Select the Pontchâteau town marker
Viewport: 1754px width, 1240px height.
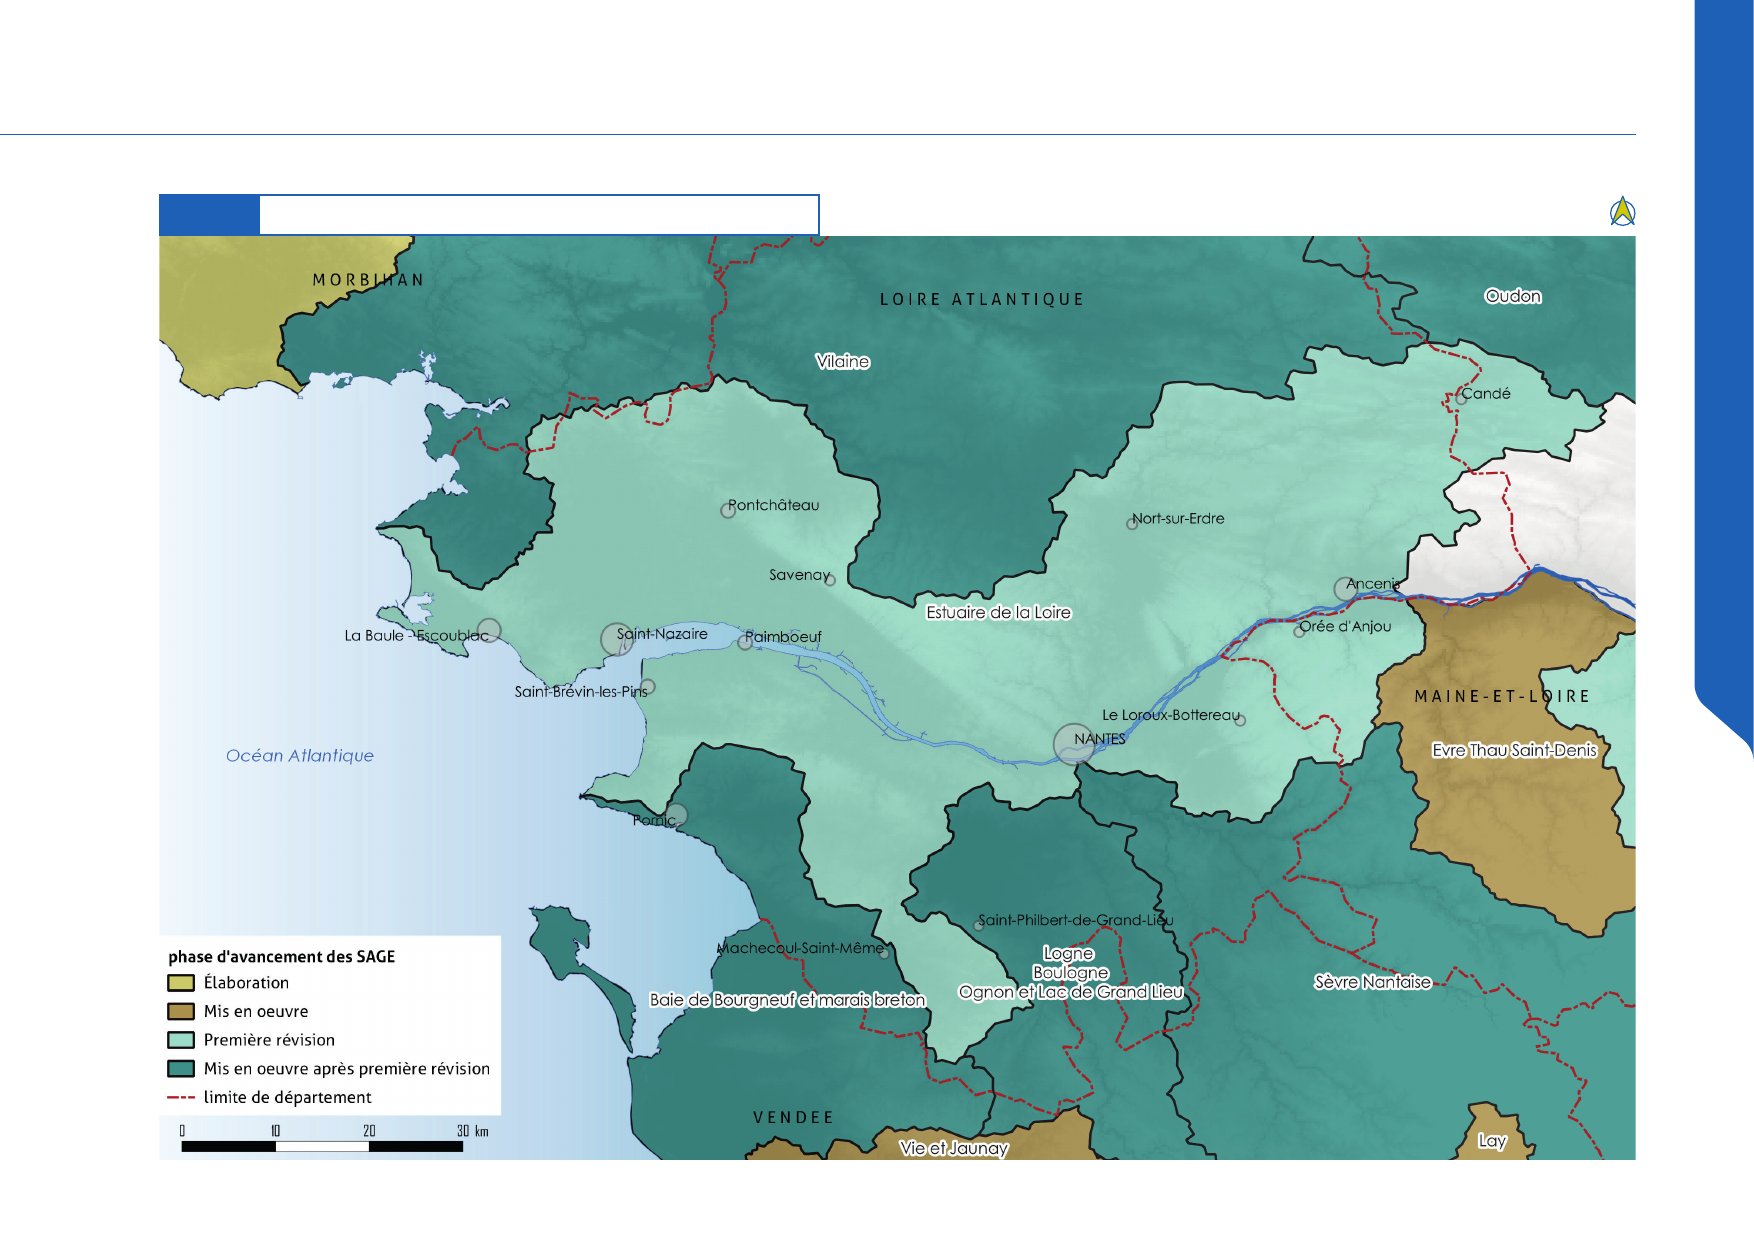(728, 510)
